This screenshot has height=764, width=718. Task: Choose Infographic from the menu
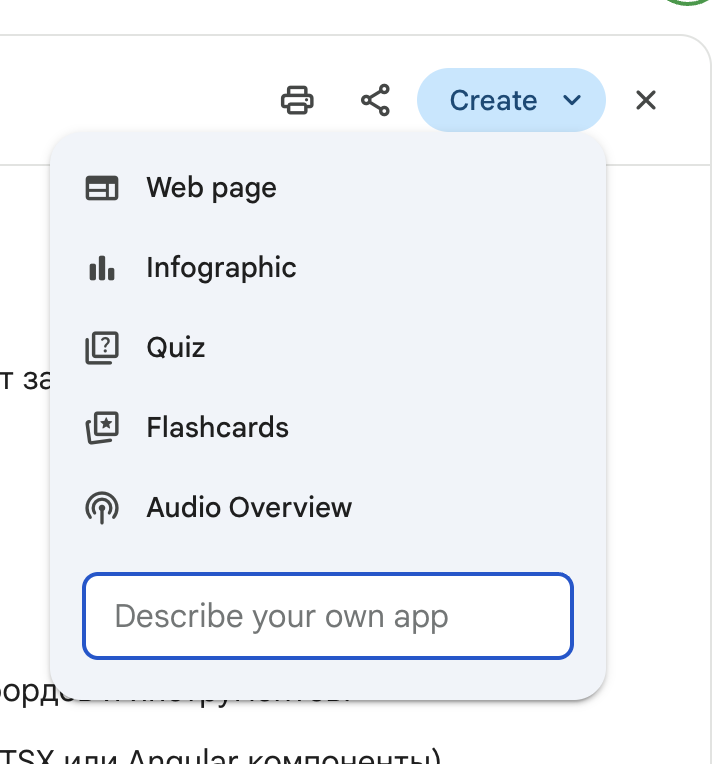[221, 268]
